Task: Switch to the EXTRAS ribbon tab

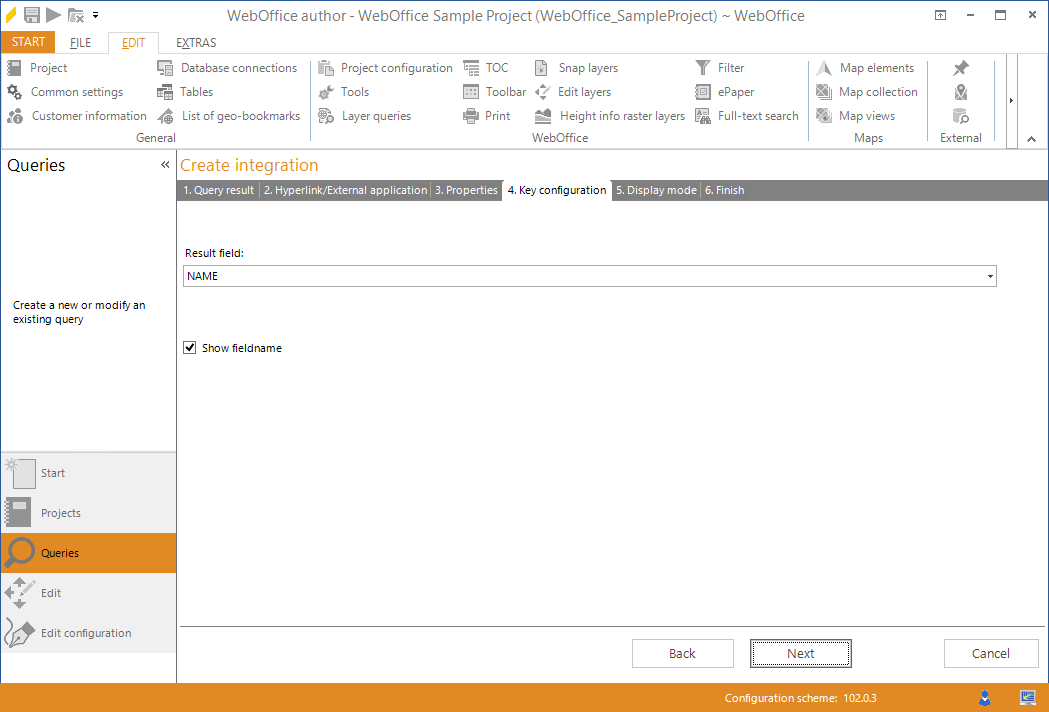Action: tap(195, 42)
